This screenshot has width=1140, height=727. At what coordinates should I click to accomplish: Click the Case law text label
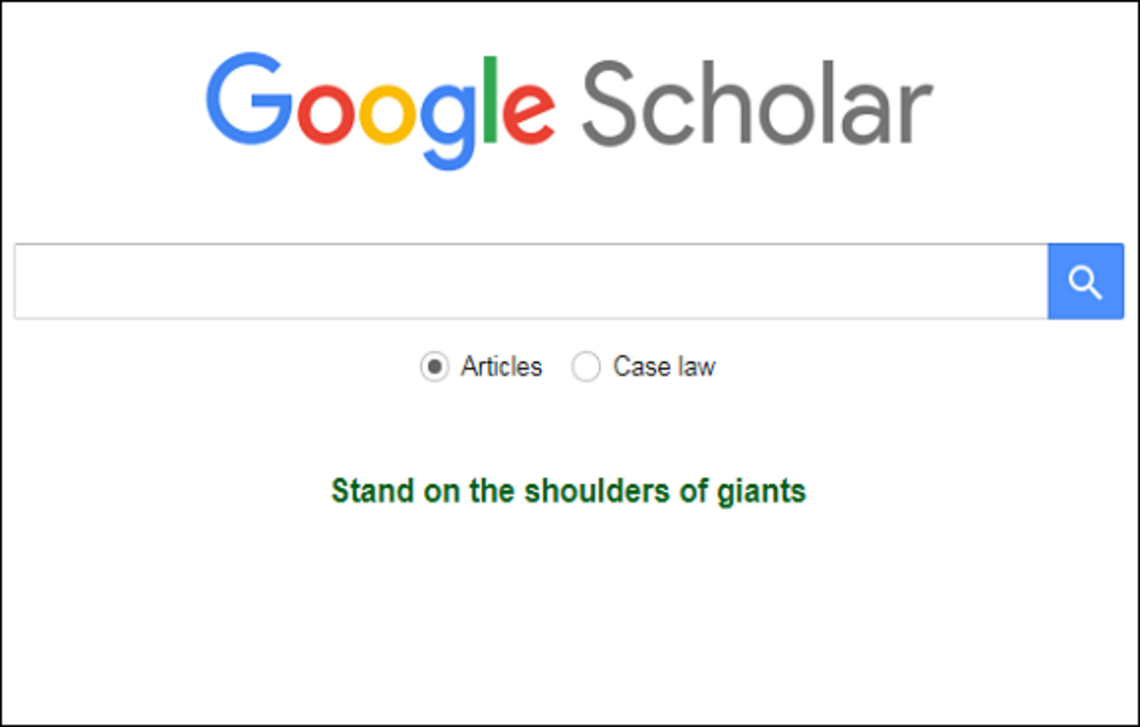665,366
